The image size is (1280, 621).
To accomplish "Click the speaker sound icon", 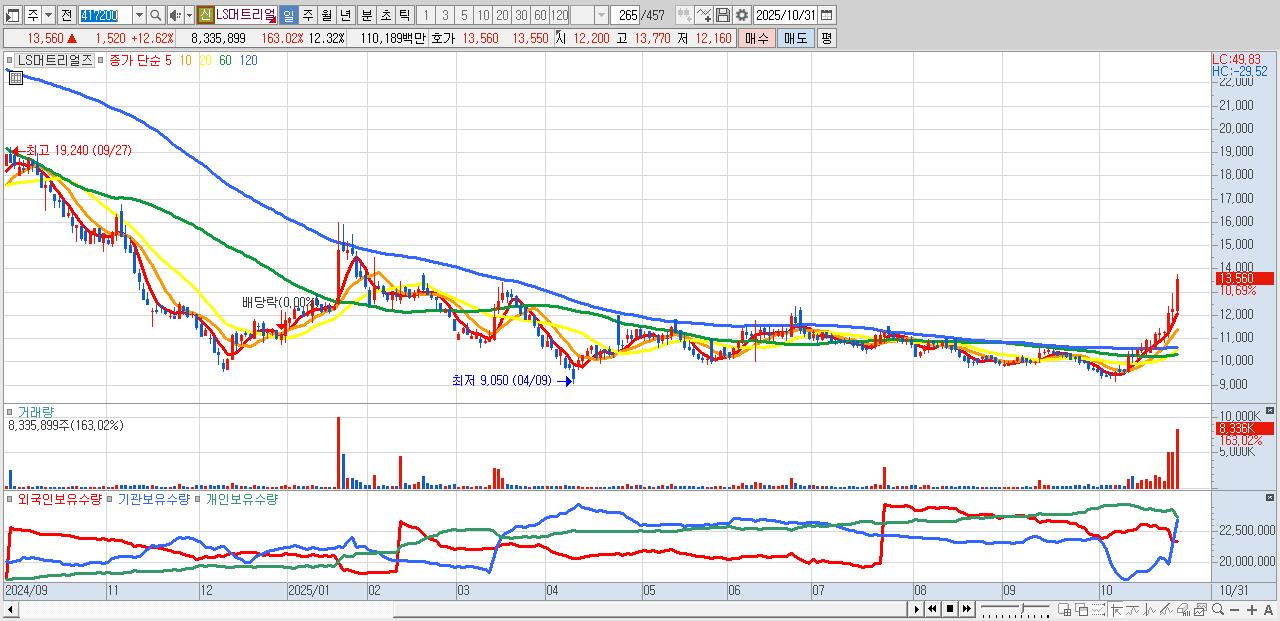I will click(174, 15).
